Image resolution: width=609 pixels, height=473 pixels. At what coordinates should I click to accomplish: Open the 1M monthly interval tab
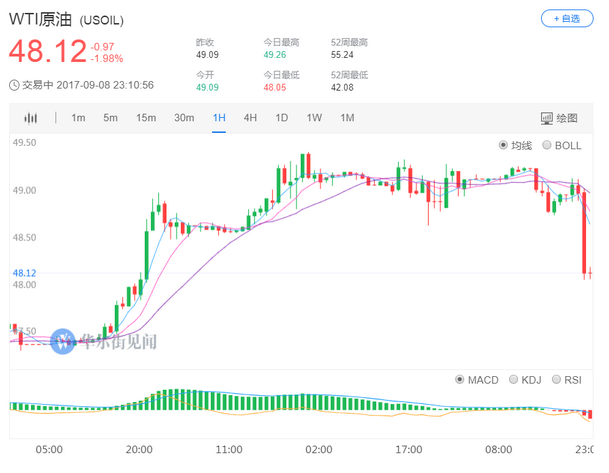pos(347,118)
